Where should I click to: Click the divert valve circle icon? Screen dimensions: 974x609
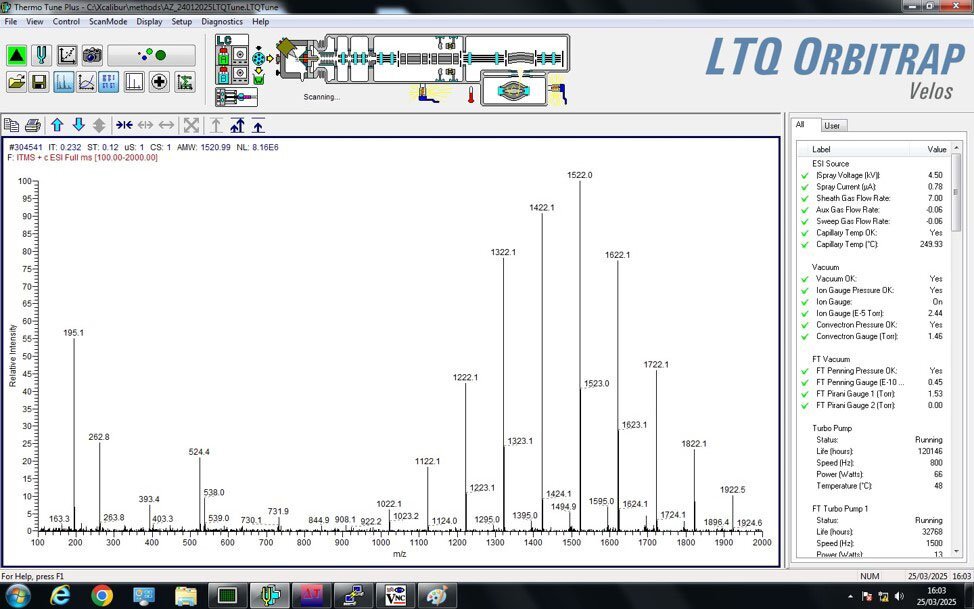(x=258, y=59)
